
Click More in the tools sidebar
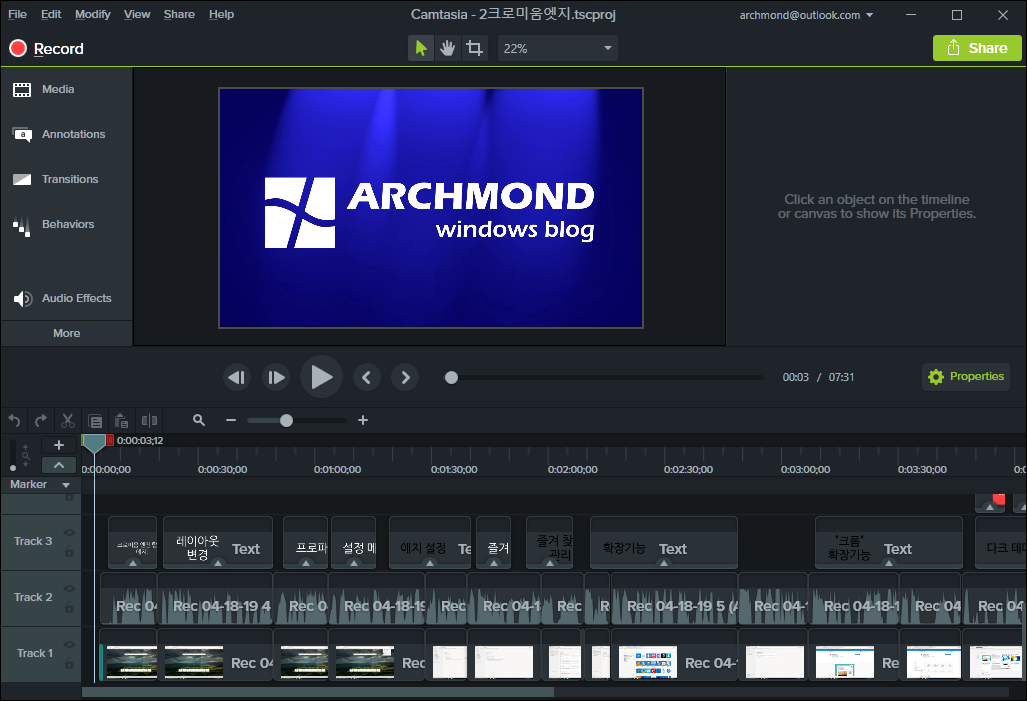tap(66, 333)
